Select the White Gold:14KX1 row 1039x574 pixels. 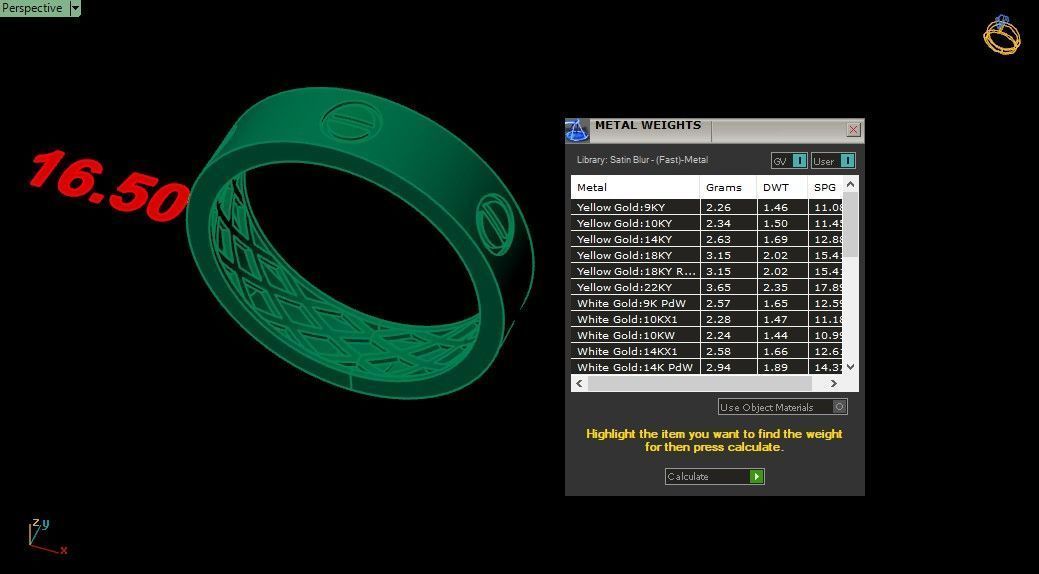coord(706,351)
